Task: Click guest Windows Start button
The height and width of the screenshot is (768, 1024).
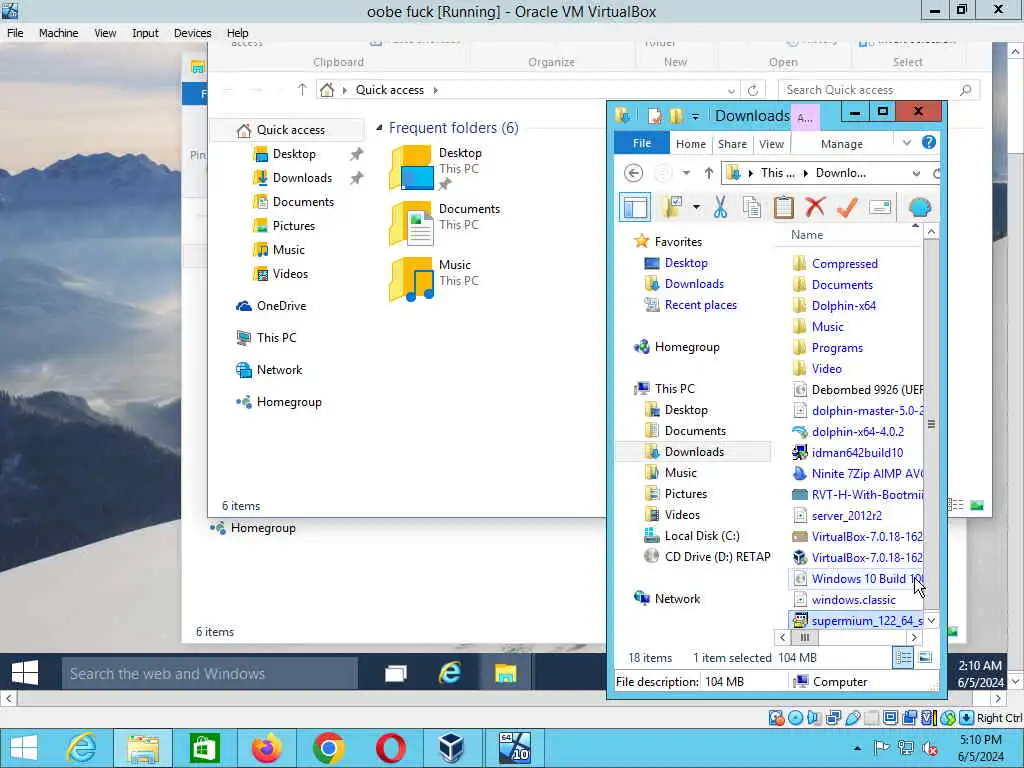Action: point(25,673)
